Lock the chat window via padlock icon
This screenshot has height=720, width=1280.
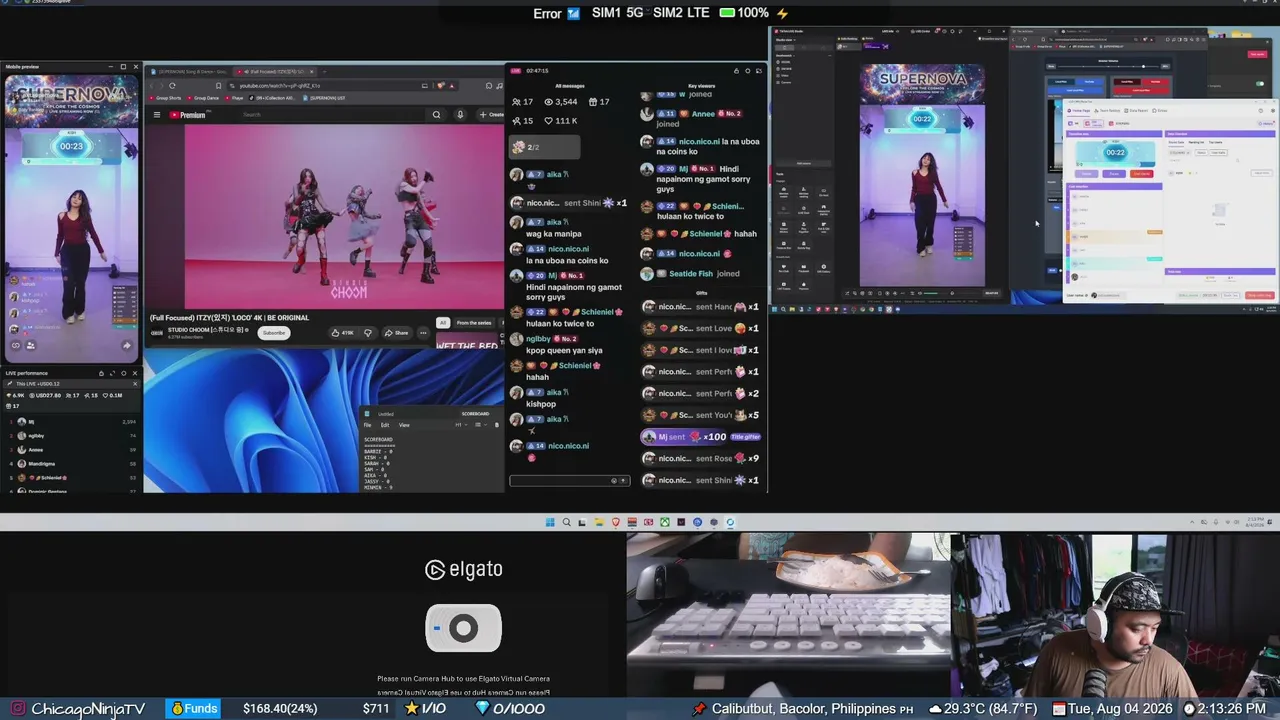point(736,71)
